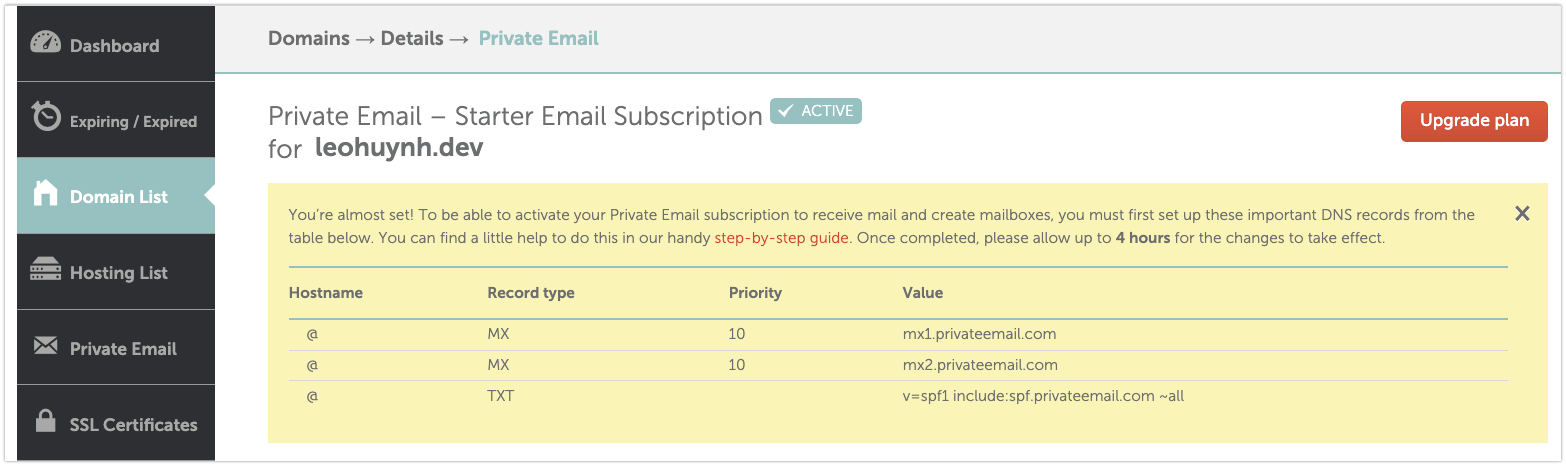This screenshot has height=466, width=1566.
Task: Select Hosting List in the sidebar
Action: coord(118,273)
